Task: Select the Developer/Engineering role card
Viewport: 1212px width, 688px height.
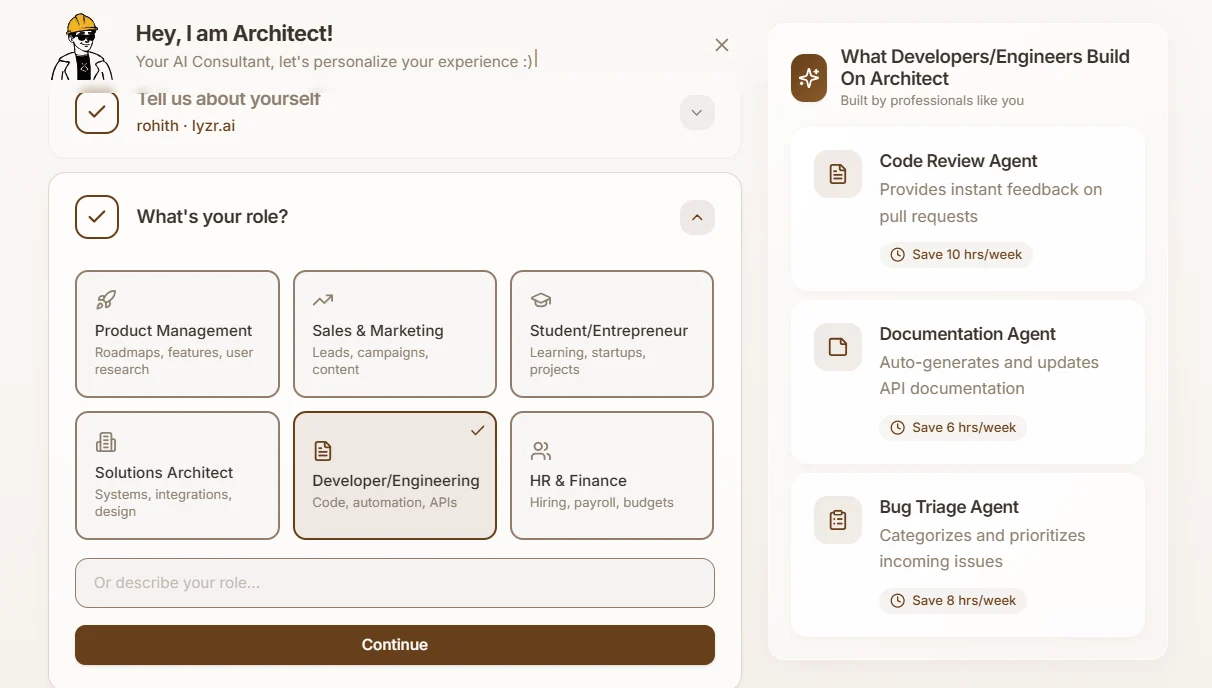Action: (395, 476)
